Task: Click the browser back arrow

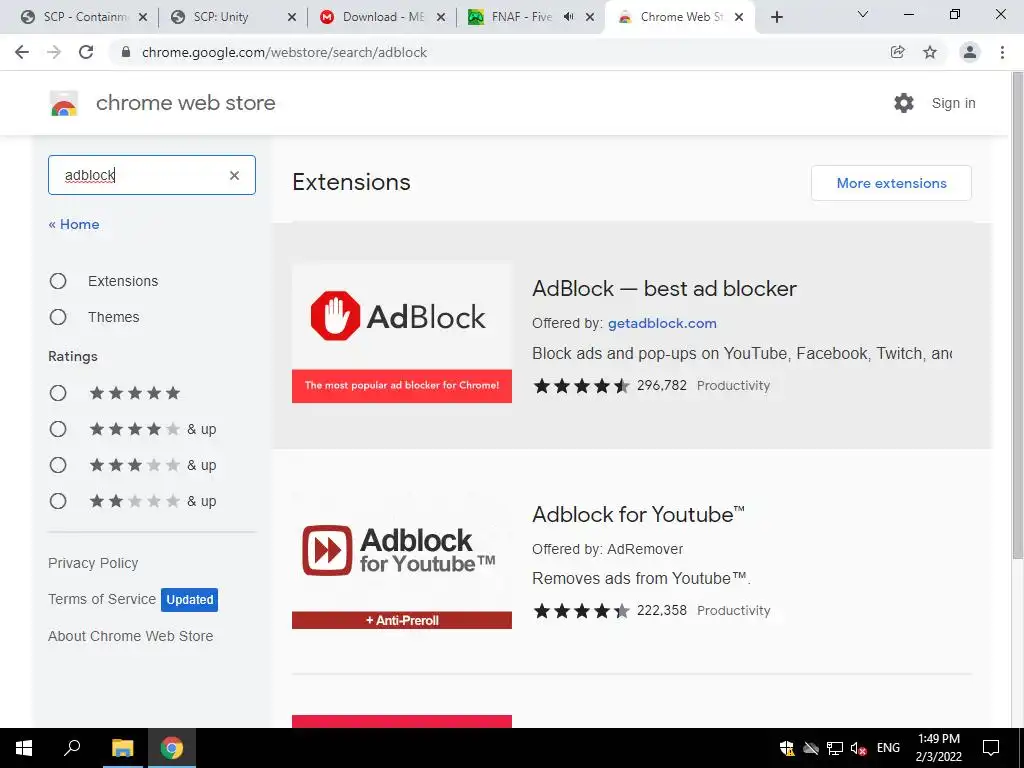Action: [x=22, y=52]
